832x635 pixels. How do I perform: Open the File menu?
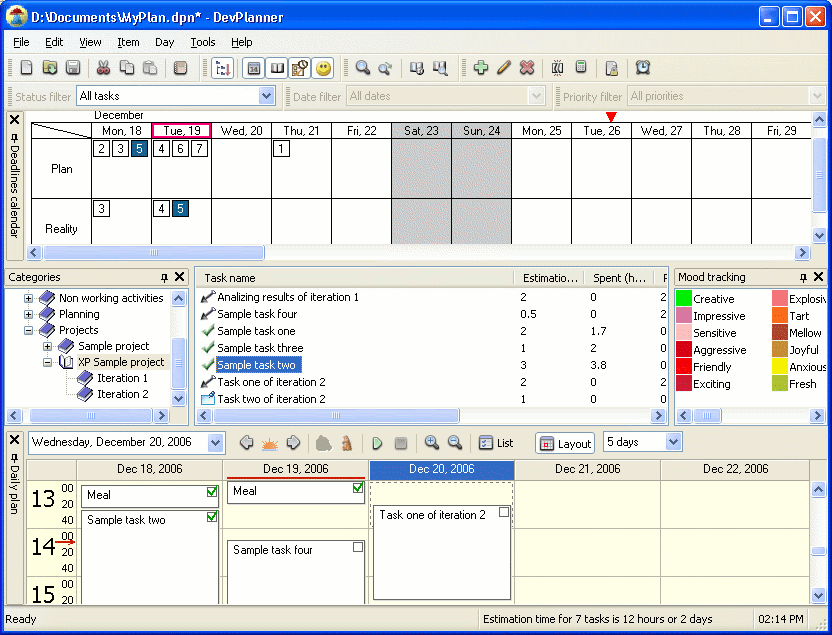pos(21,42)
